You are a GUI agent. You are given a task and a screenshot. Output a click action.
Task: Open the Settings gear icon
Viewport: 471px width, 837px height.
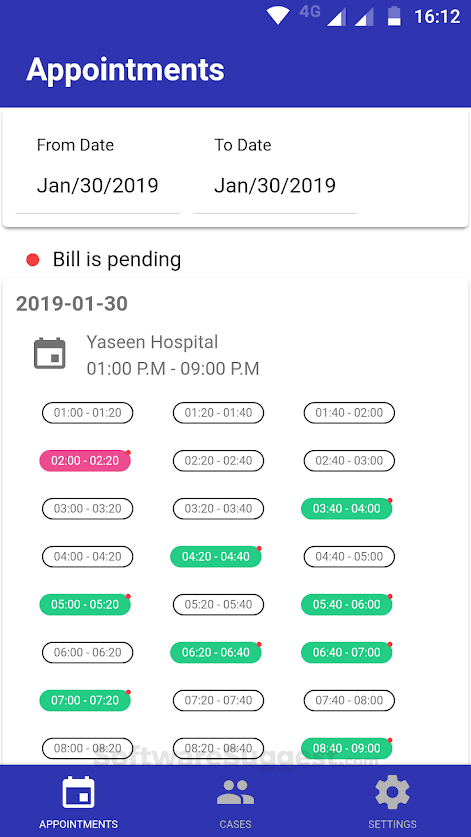point(392,793)
